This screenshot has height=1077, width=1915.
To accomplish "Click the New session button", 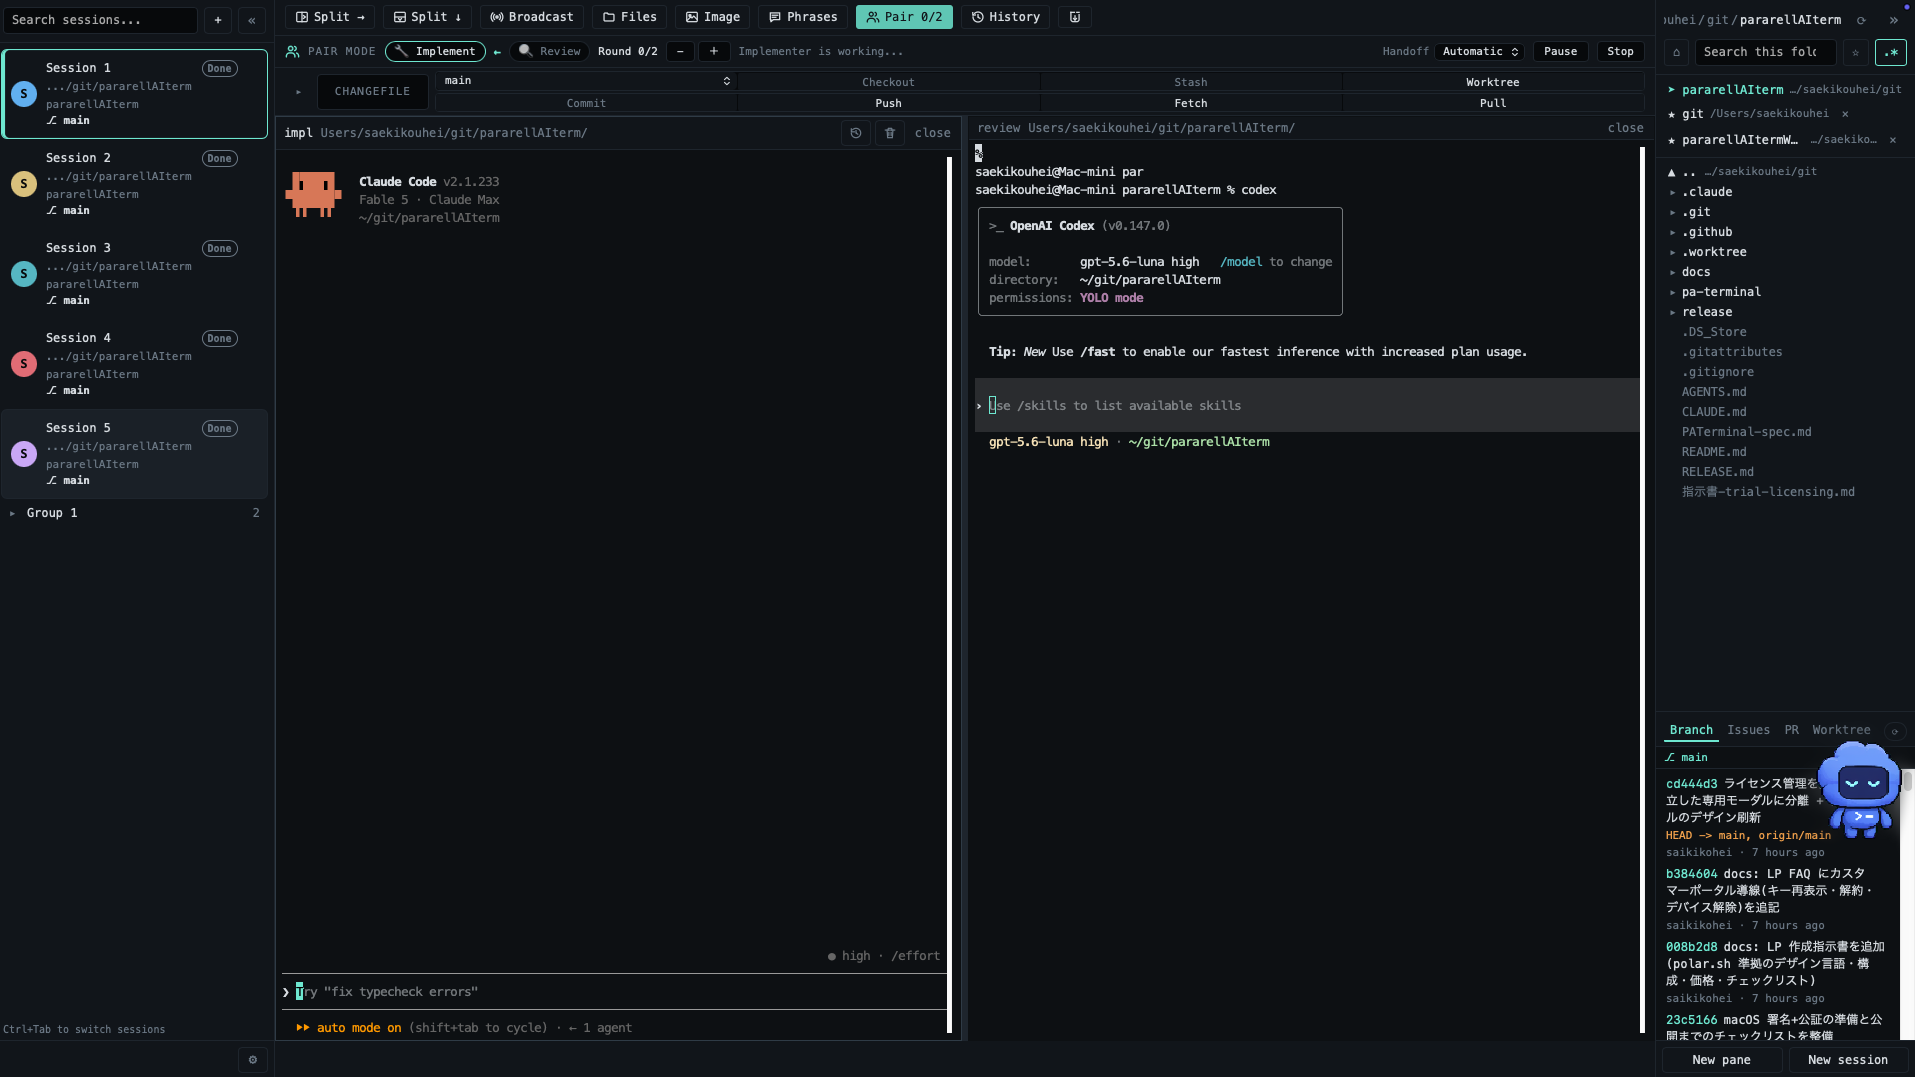I will pos(1847,1060).
